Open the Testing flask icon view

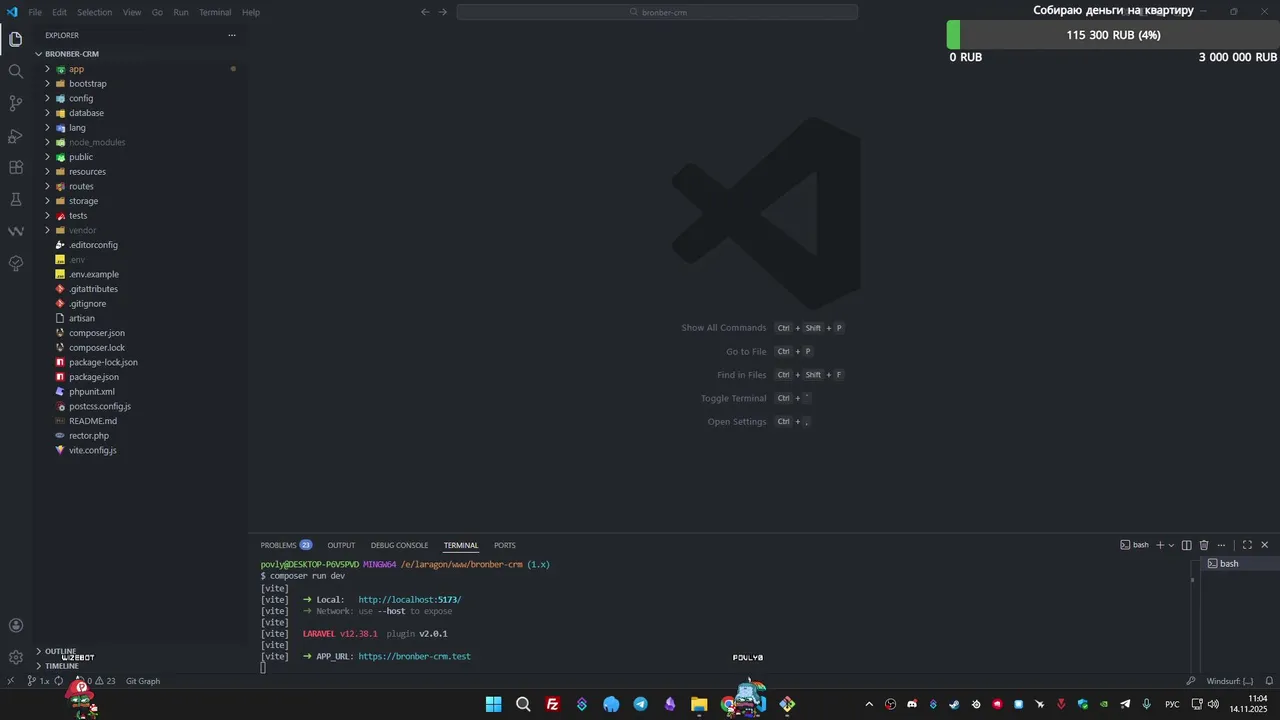coord(15,199)
